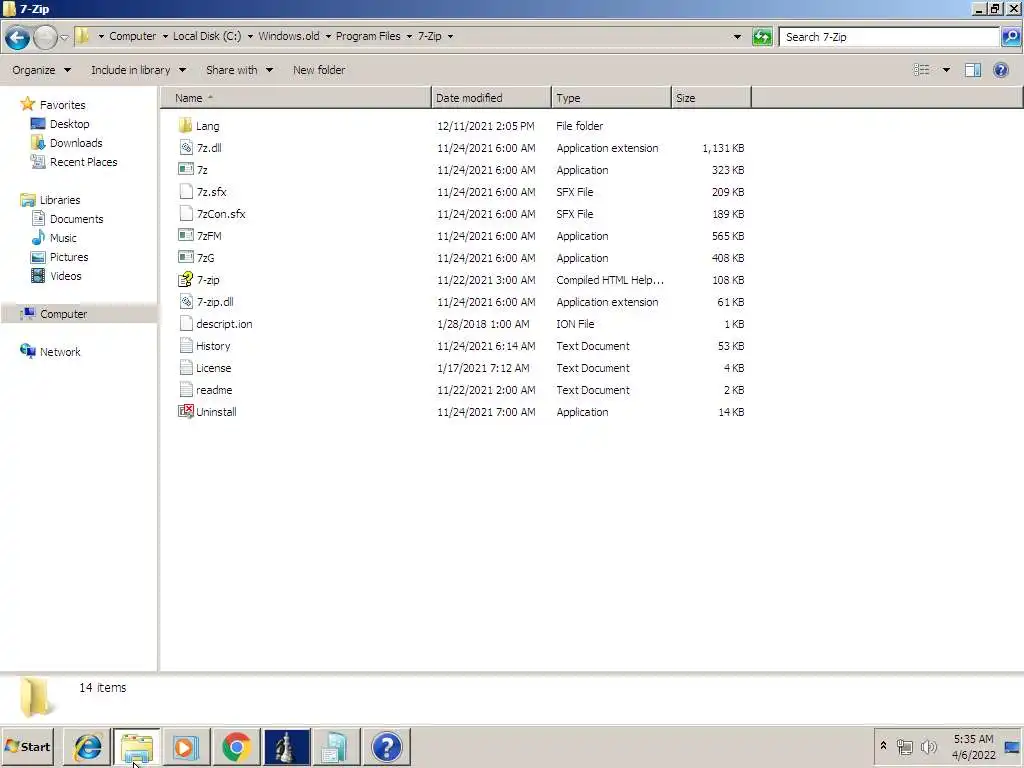Open the Share with menu
This screenshot has height=768, width=1024.
pyautogui.click(x=239, y=70)
